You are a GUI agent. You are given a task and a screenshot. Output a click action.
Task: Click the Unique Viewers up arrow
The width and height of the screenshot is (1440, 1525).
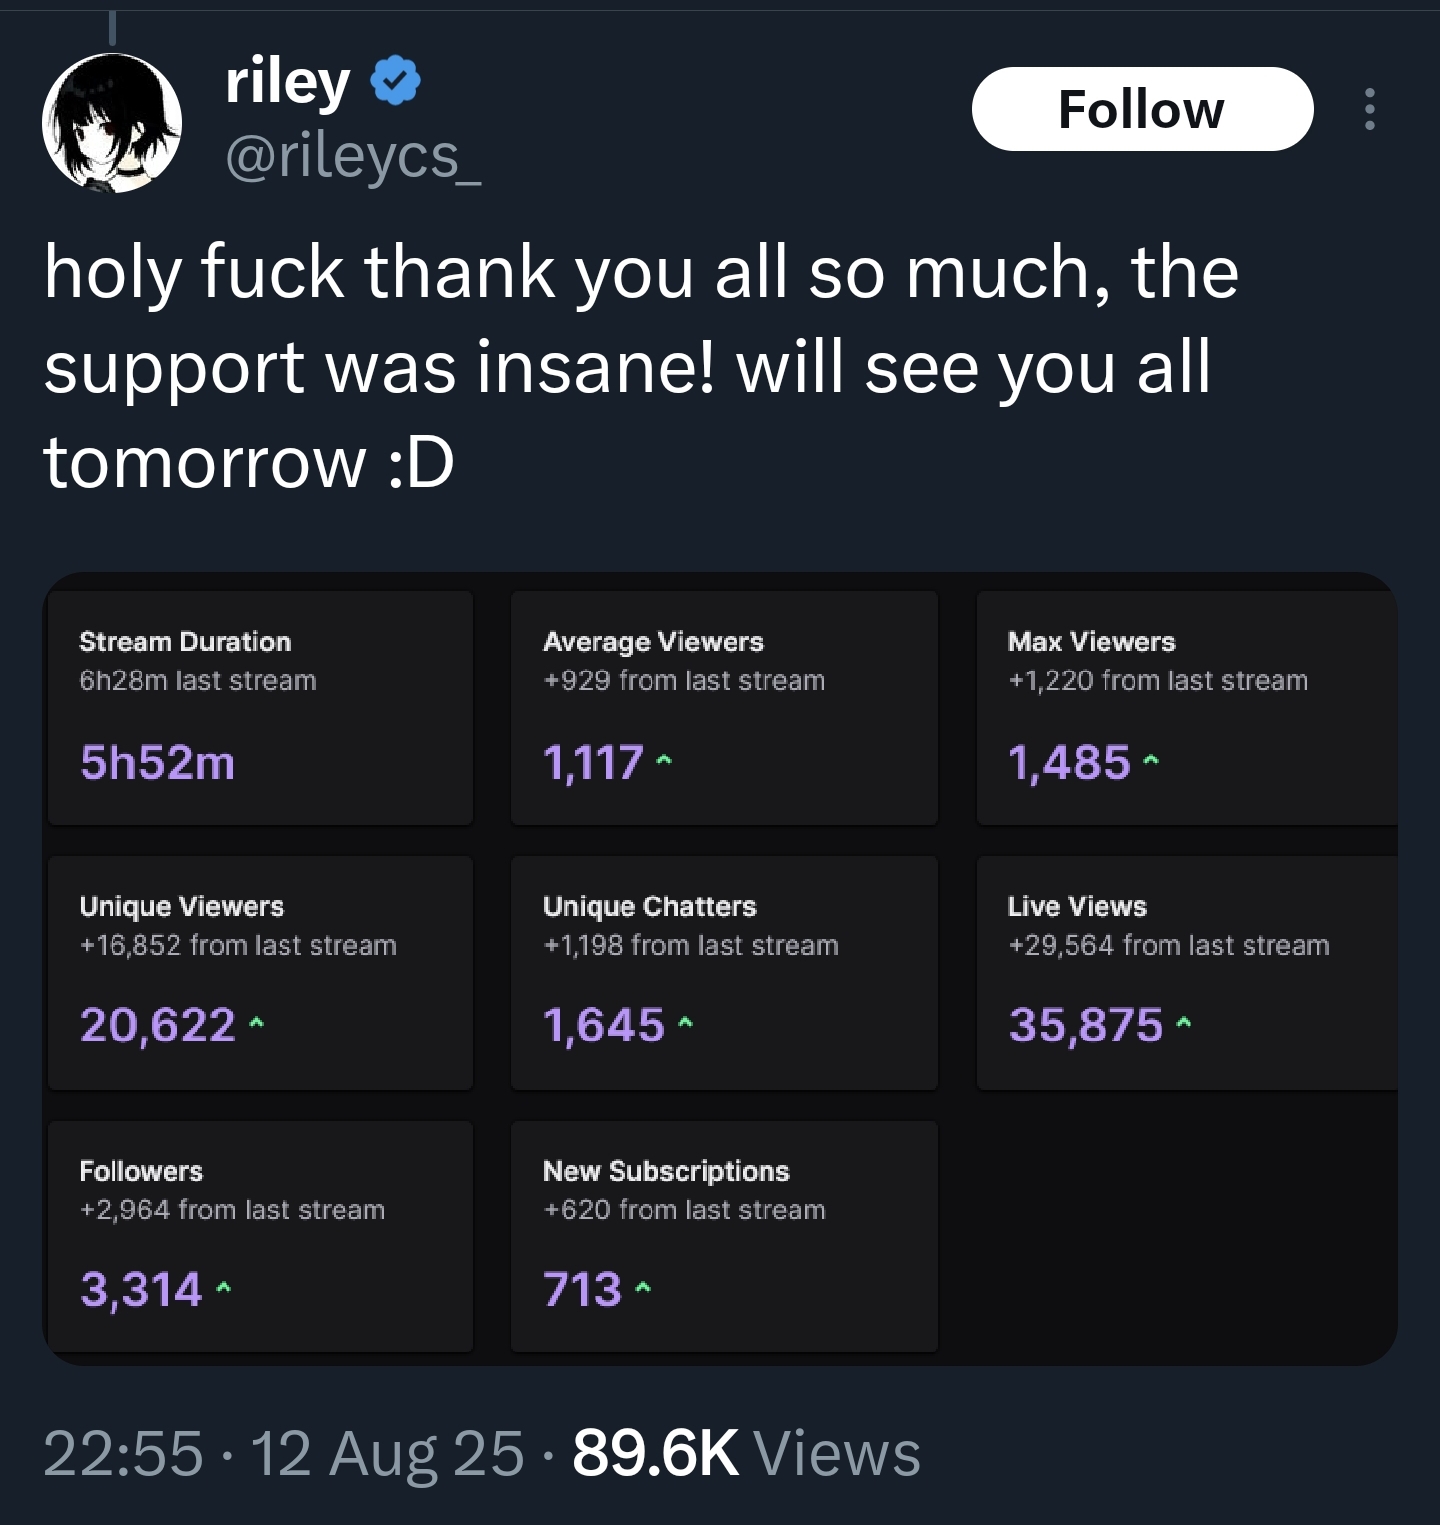pyautogui.click(x=256, y=1024)
